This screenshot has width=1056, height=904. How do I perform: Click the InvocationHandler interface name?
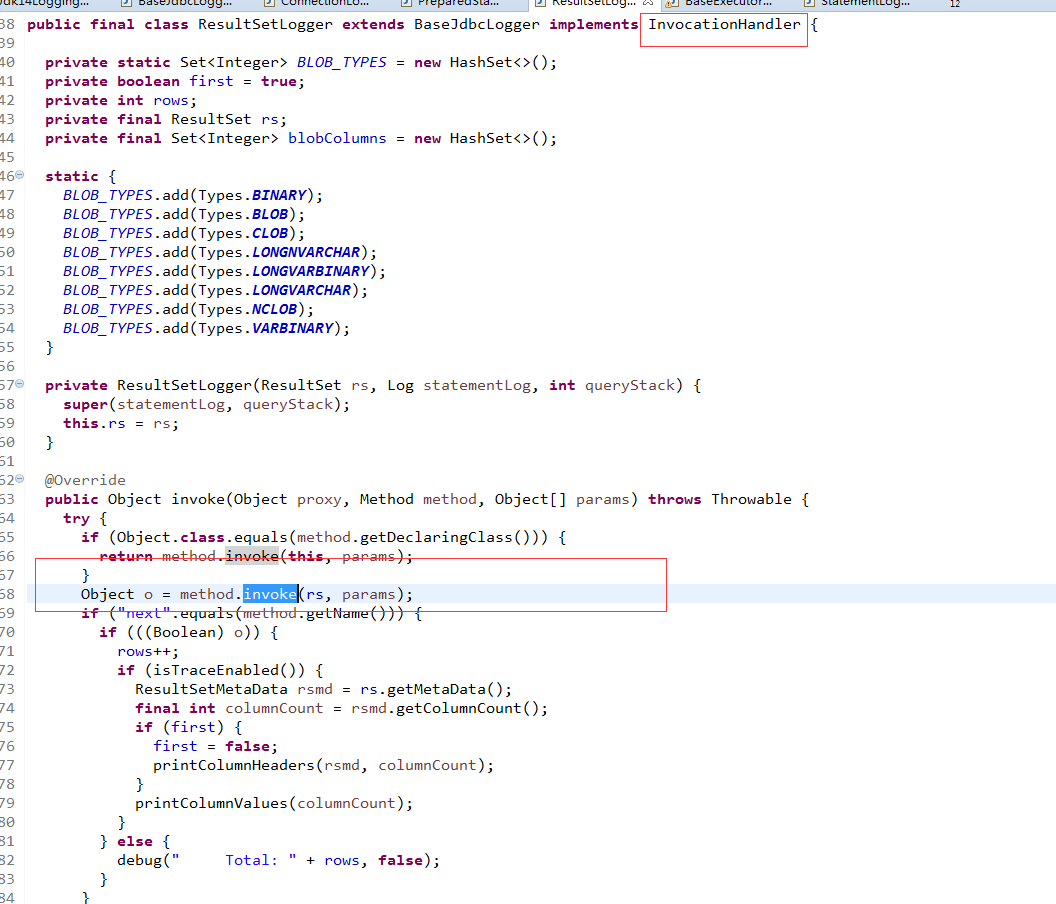tap(724, 24)
